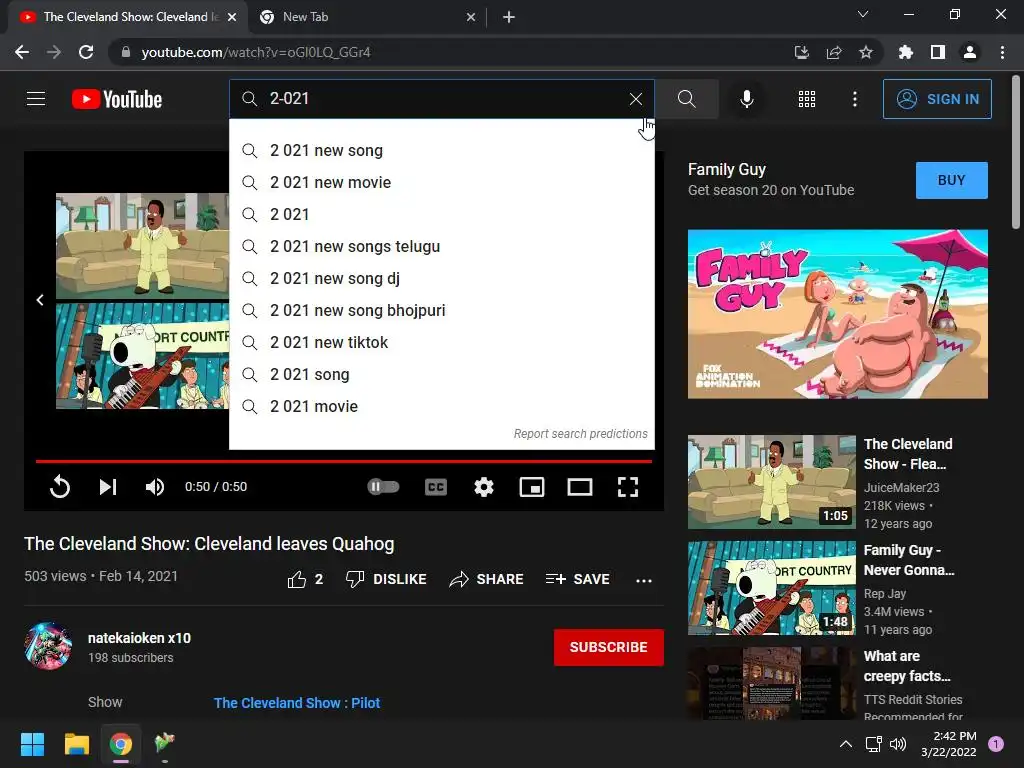Skip to the next video
Image resolution: width=1024 pixels, height=768 pixels.
tap(108, 487)
